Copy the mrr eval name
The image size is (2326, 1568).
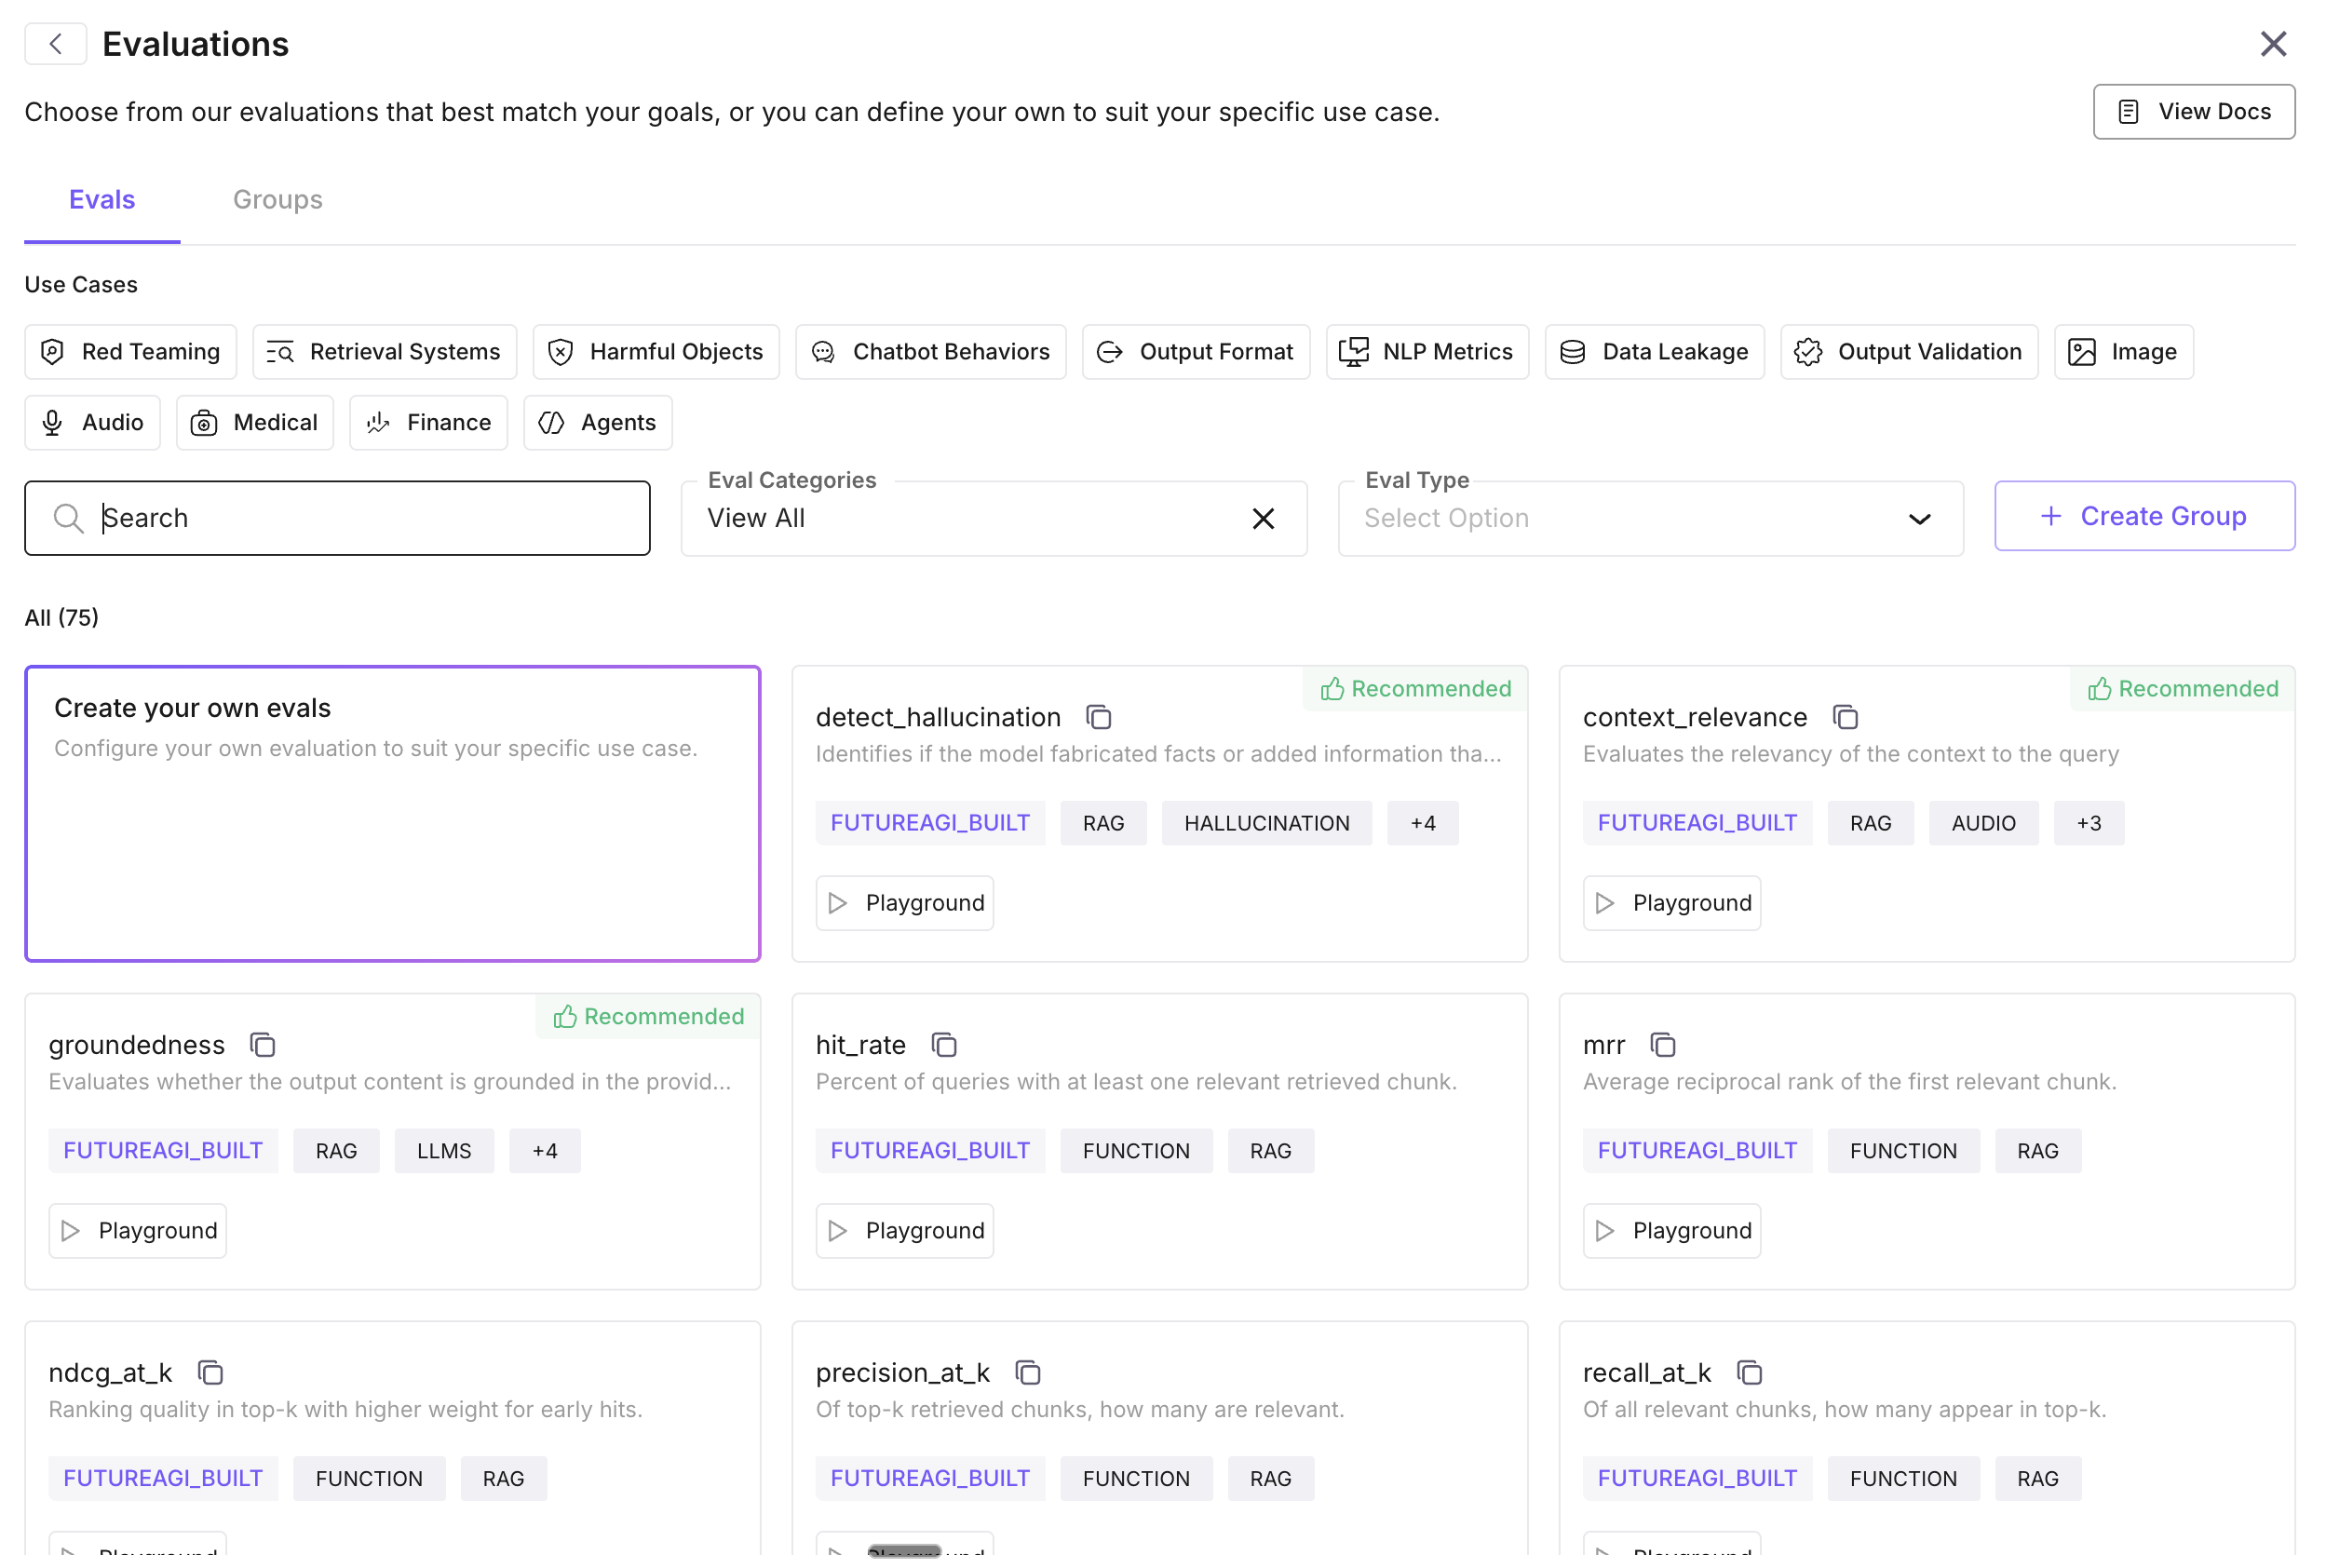[1663, 1046]
